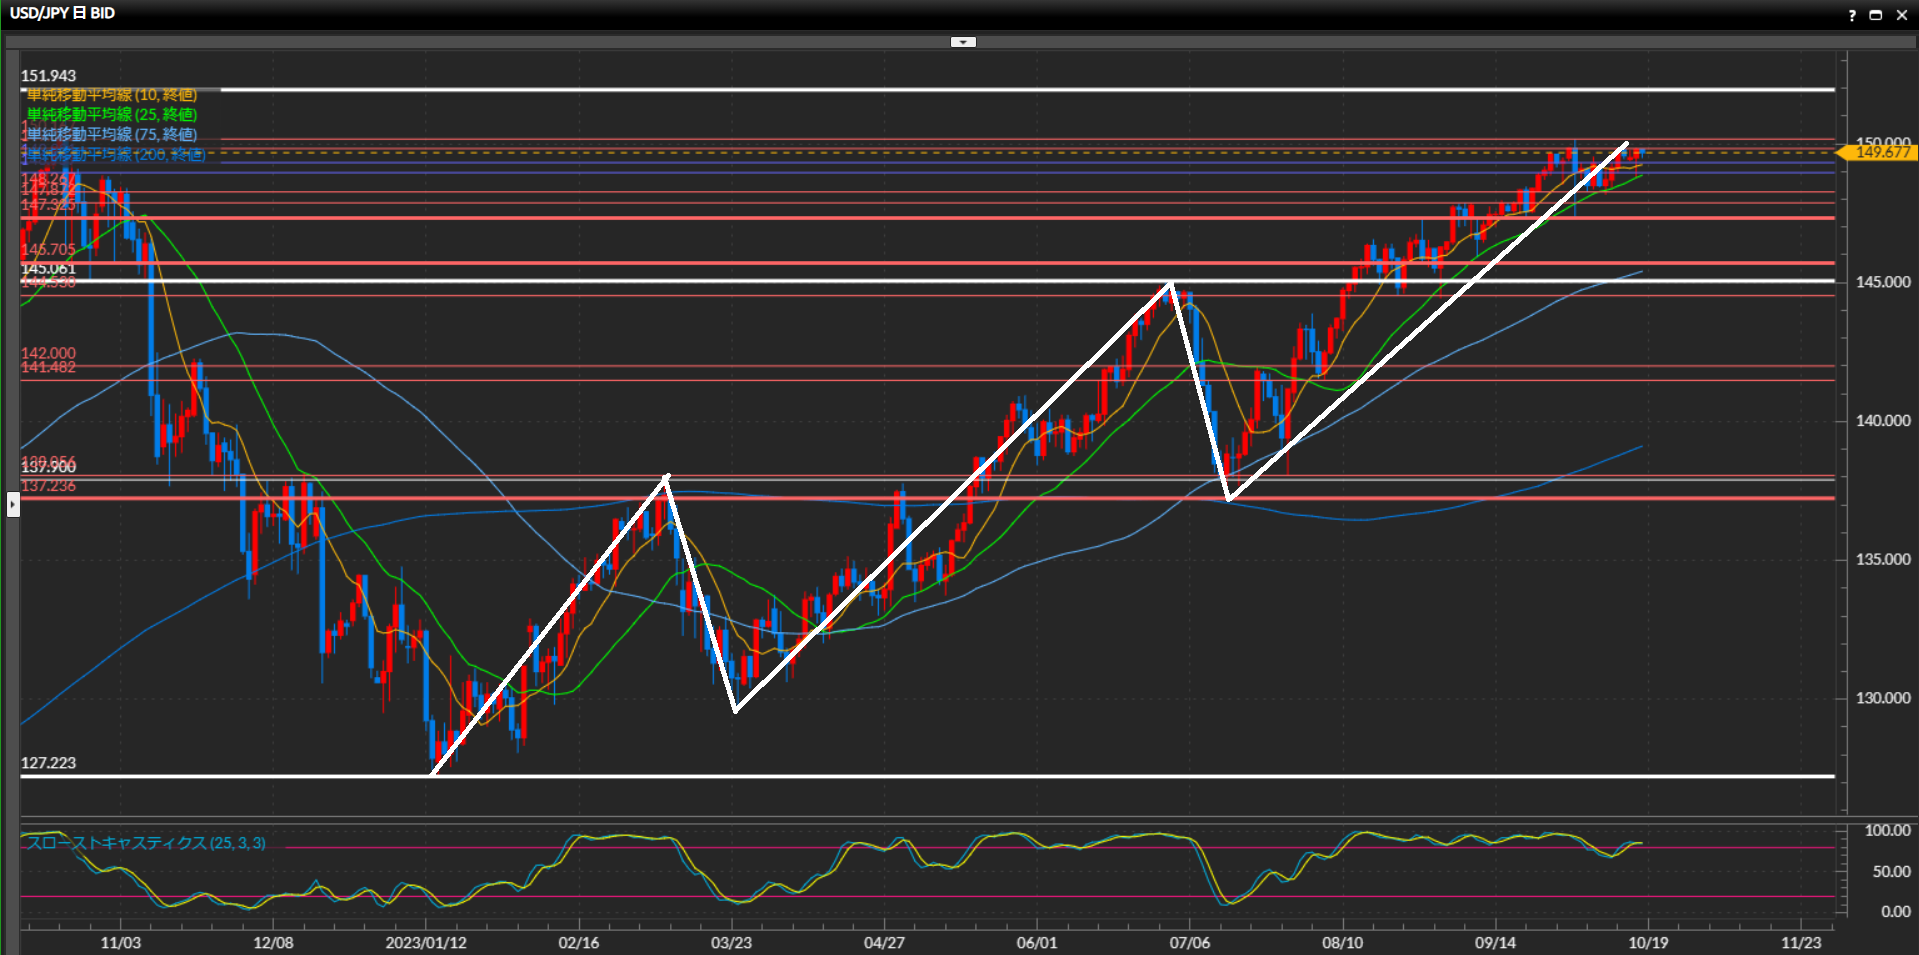Click the USD/JPY 日 BID title

62,13
